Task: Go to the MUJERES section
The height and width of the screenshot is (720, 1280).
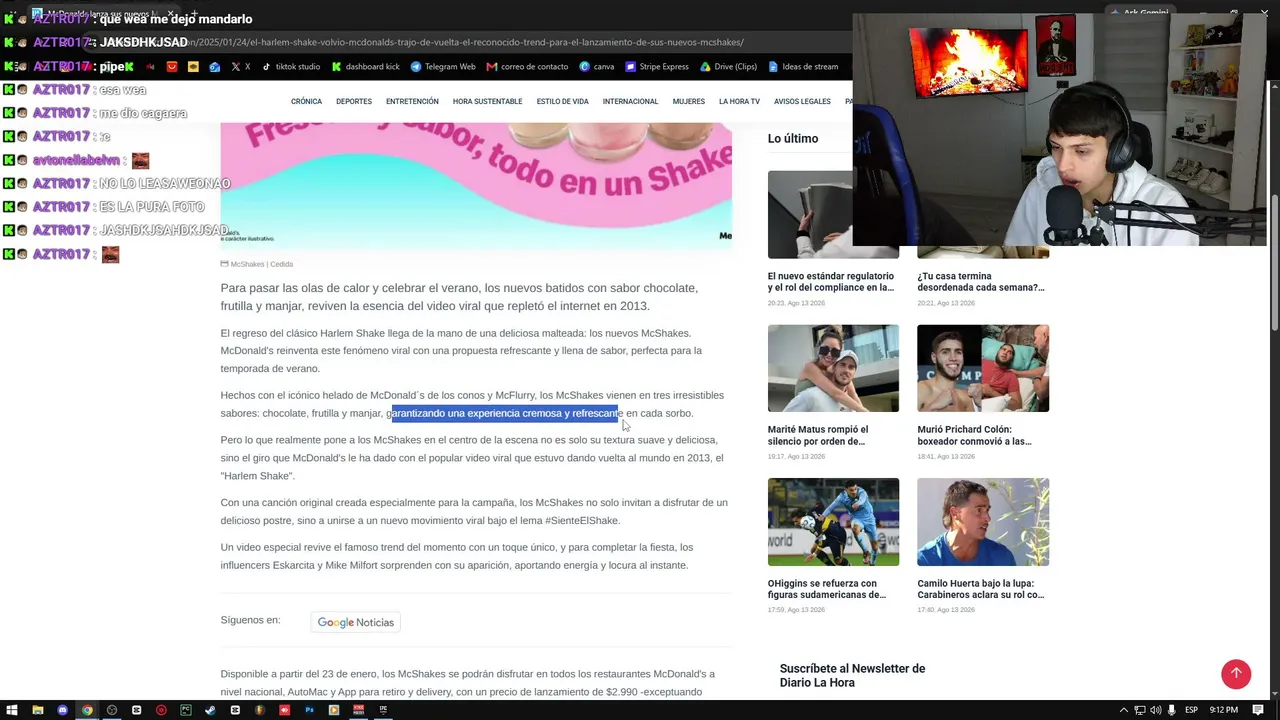Action: (689, 102)
